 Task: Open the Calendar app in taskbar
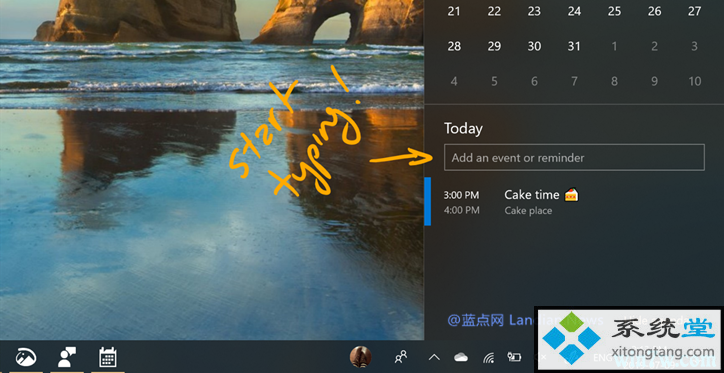click(x=107, y=357)
